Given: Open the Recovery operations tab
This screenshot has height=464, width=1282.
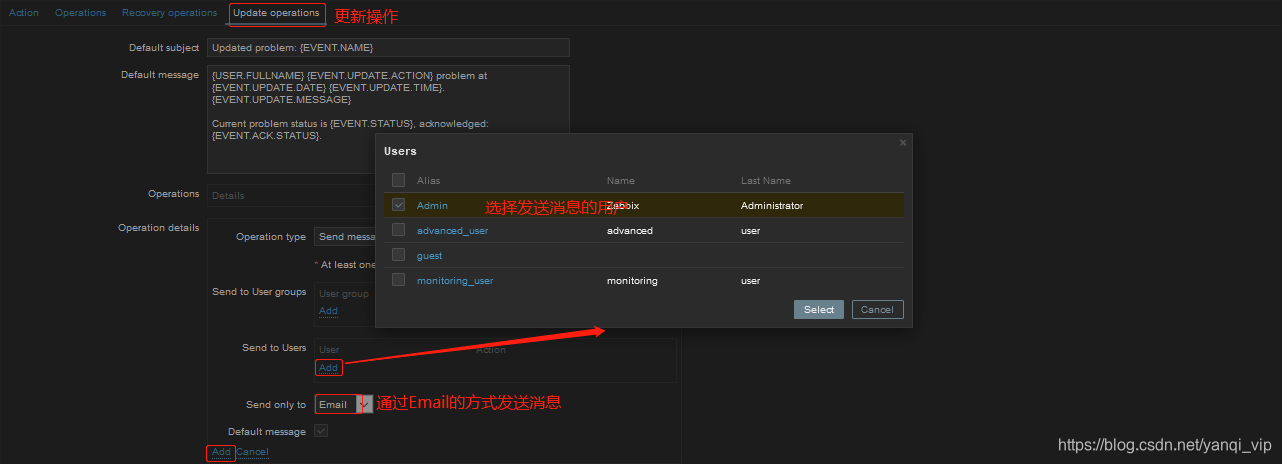Looking at the screenshot, I should pos(169,13).
